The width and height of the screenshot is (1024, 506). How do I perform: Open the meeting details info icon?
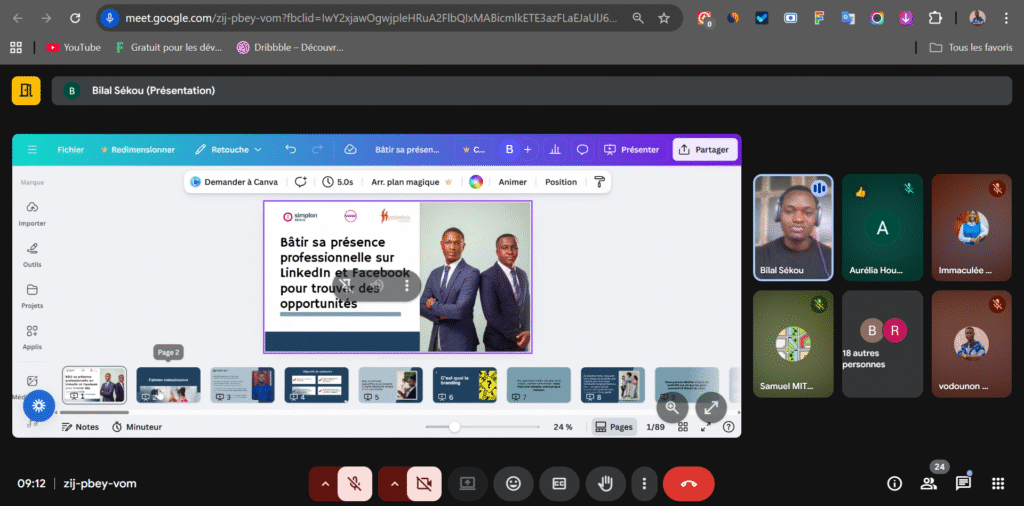click(894, 483)
